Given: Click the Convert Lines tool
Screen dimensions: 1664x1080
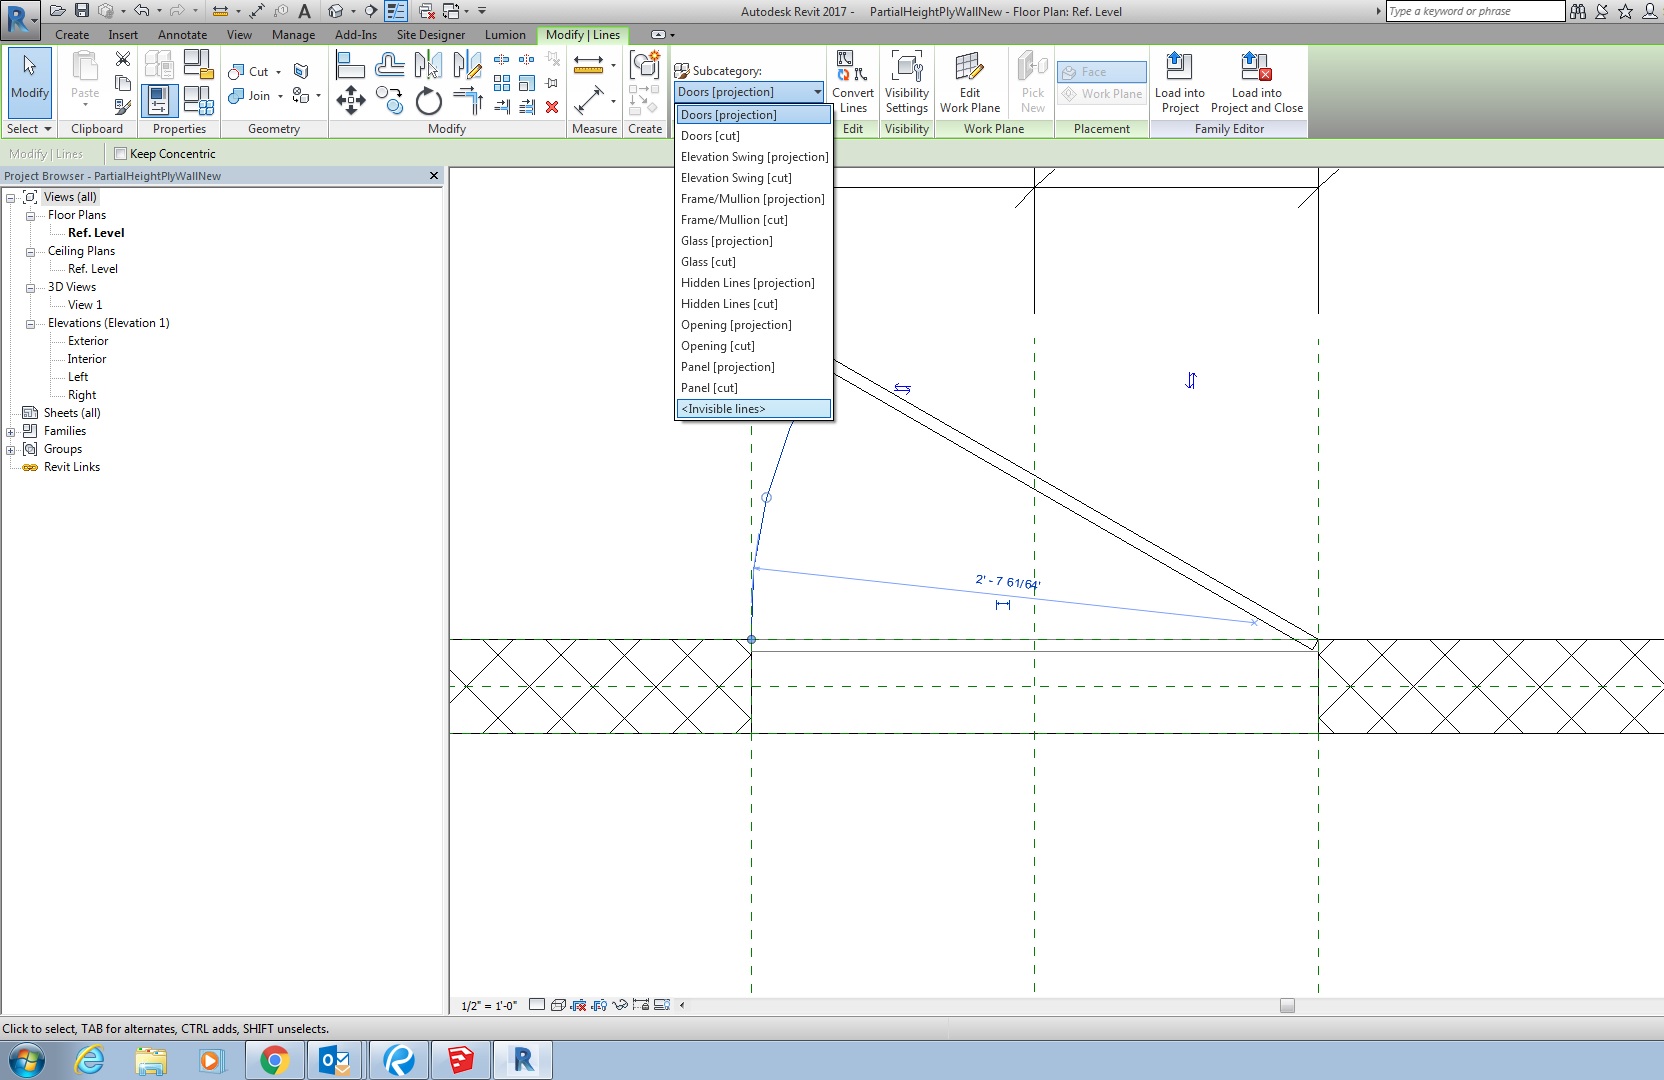Looking at the screenshot, I should [853, 83].
